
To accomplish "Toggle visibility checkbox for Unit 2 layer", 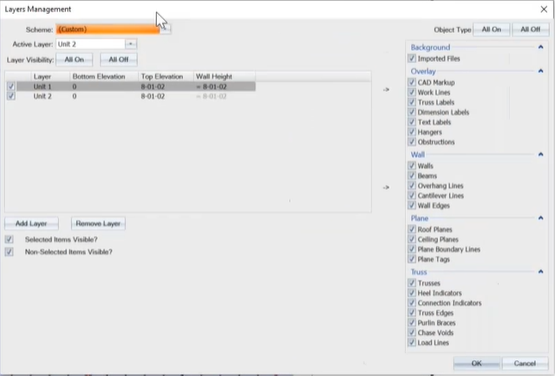I will click(11, 96).
